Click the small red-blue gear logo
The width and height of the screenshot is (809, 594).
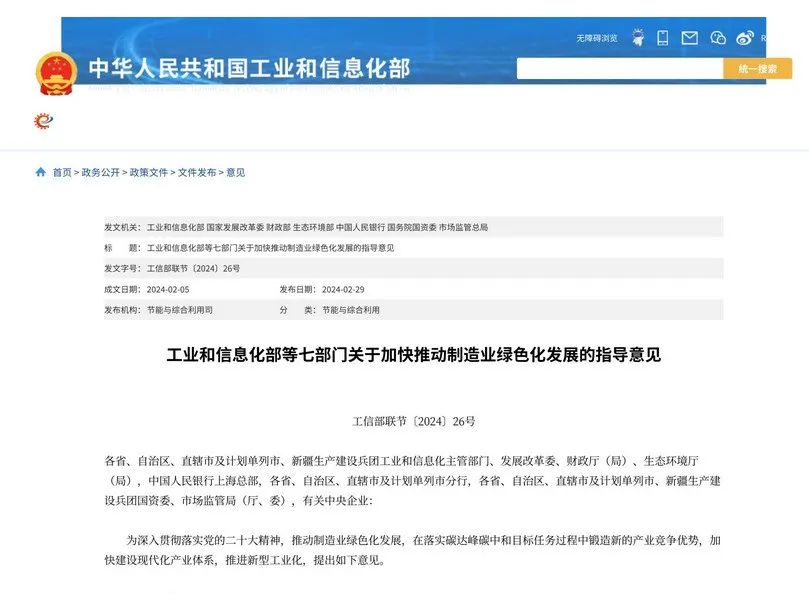pos(43,121)
